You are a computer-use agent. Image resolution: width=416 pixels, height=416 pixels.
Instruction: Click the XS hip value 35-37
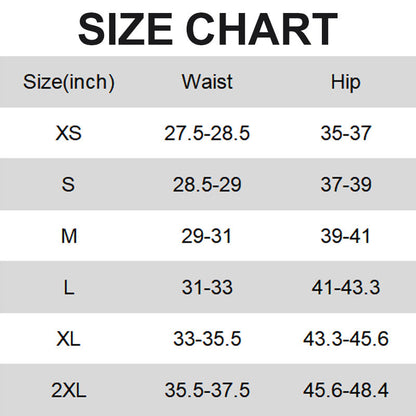pyautogui.click(x=346, y=133)
